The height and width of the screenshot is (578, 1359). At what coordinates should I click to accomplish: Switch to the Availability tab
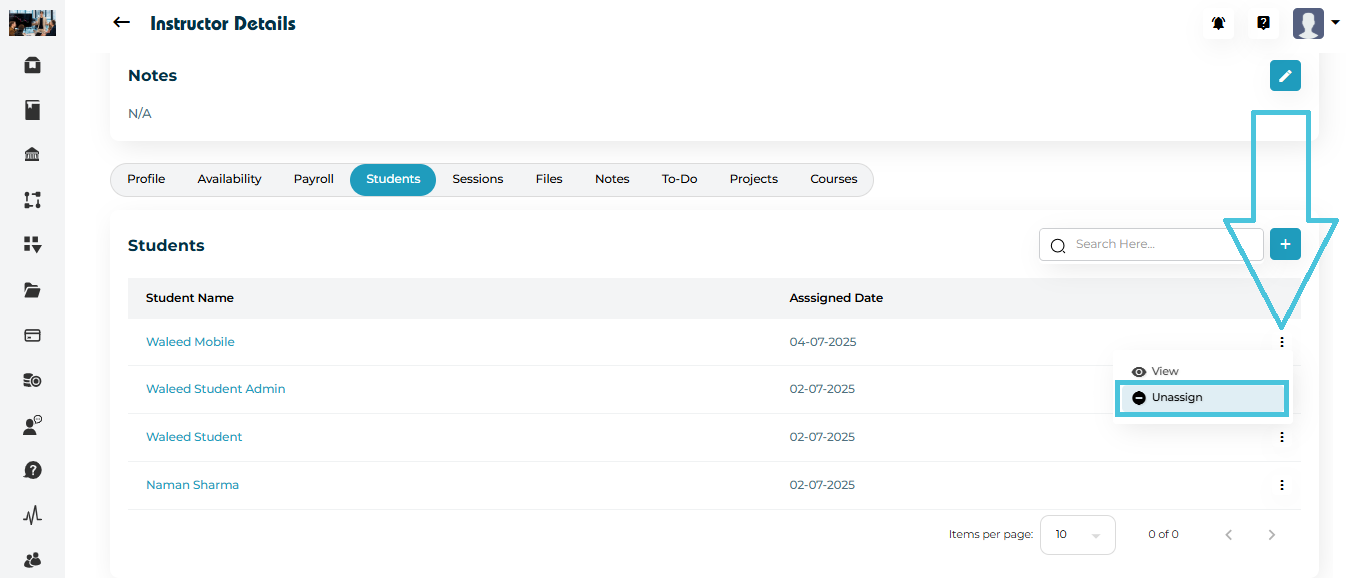[229, 179]
